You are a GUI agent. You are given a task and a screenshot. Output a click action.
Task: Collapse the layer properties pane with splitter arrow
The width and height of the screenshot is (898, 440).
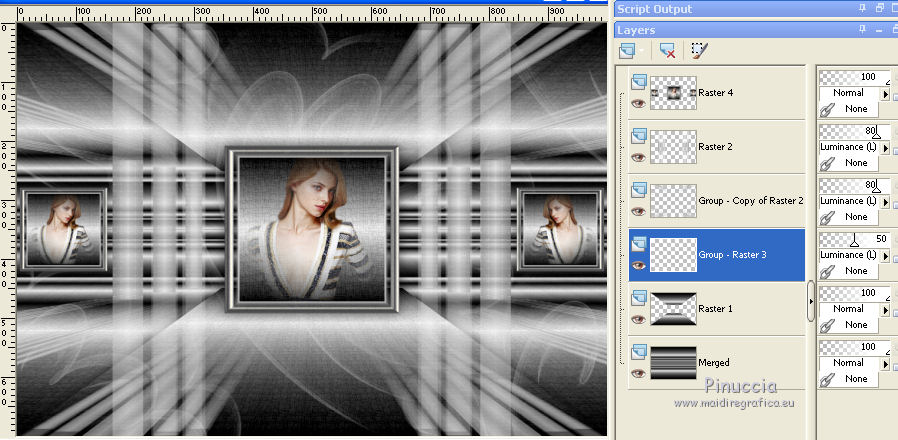coord(810,301)
